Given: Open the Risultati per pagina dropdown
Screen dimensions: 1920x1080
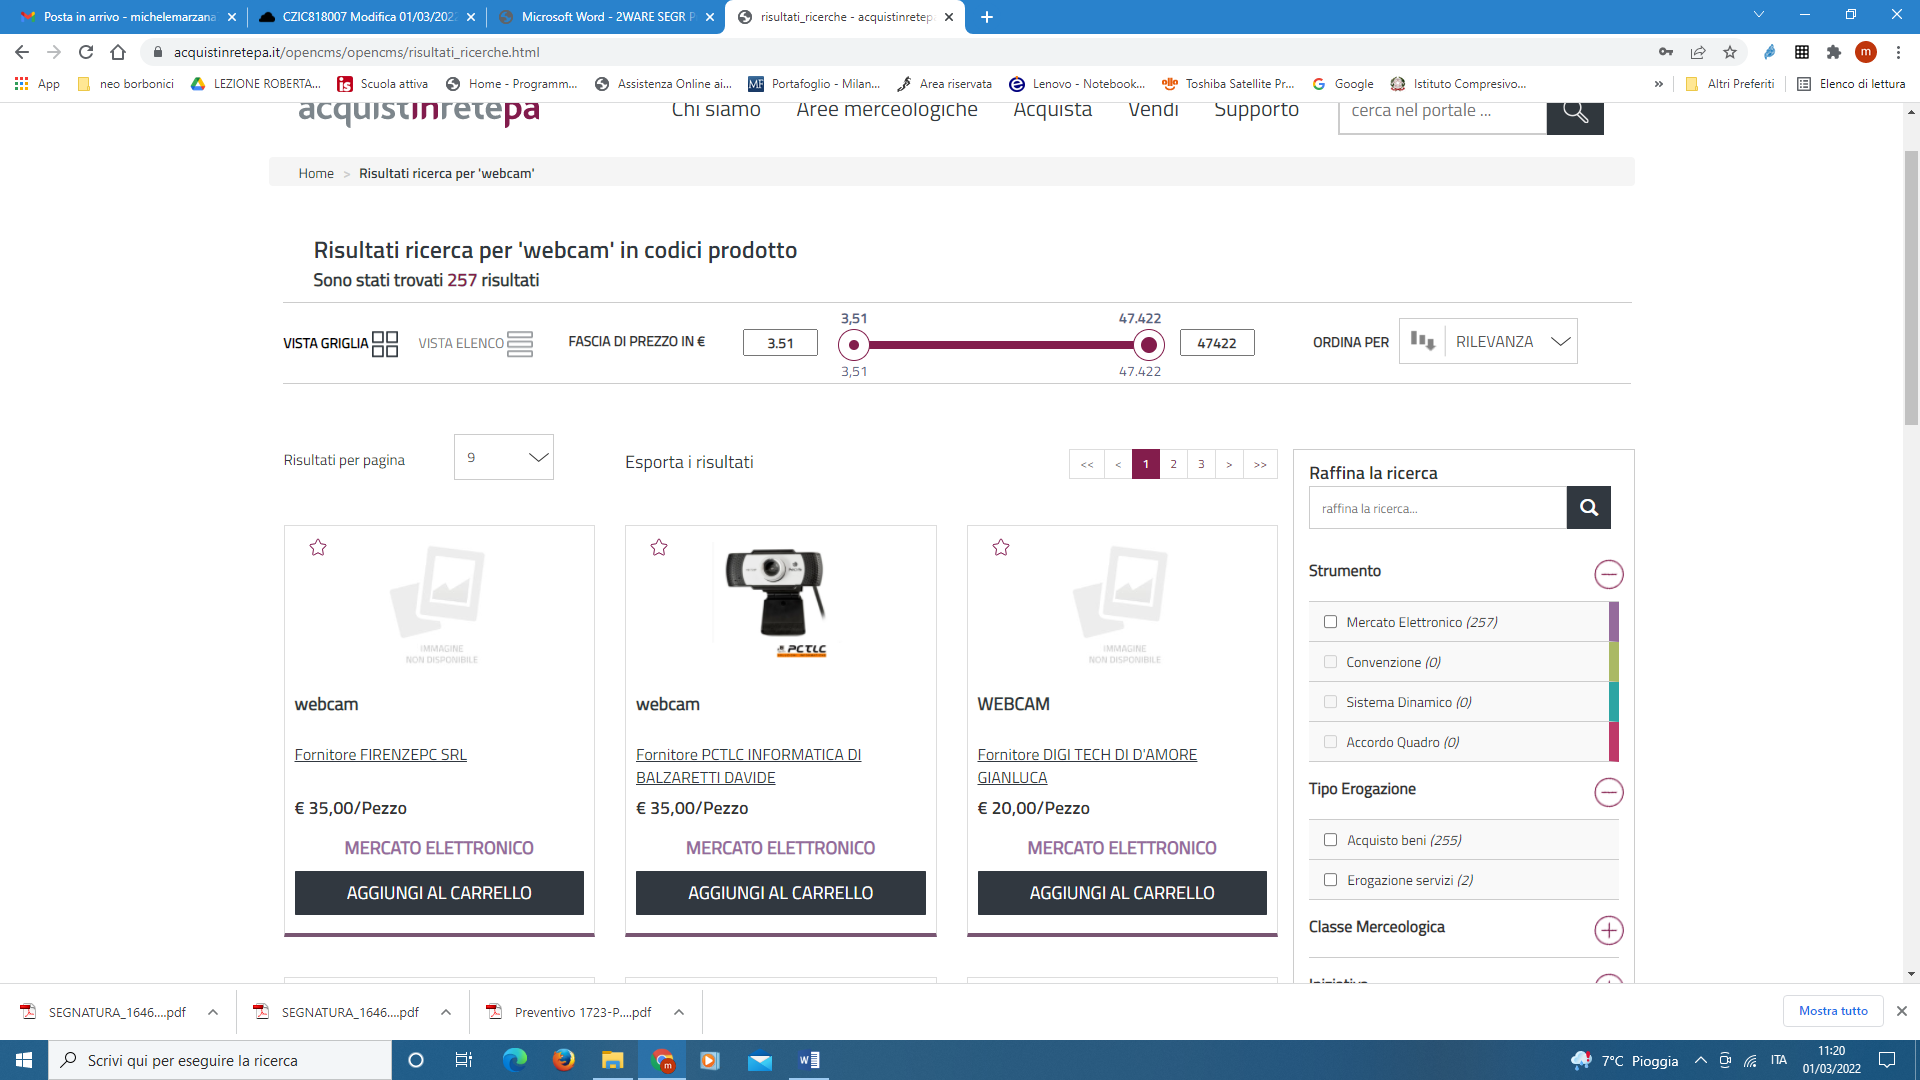Looking at the screenshot, I should pyautogui.click(x=504, y=457).
